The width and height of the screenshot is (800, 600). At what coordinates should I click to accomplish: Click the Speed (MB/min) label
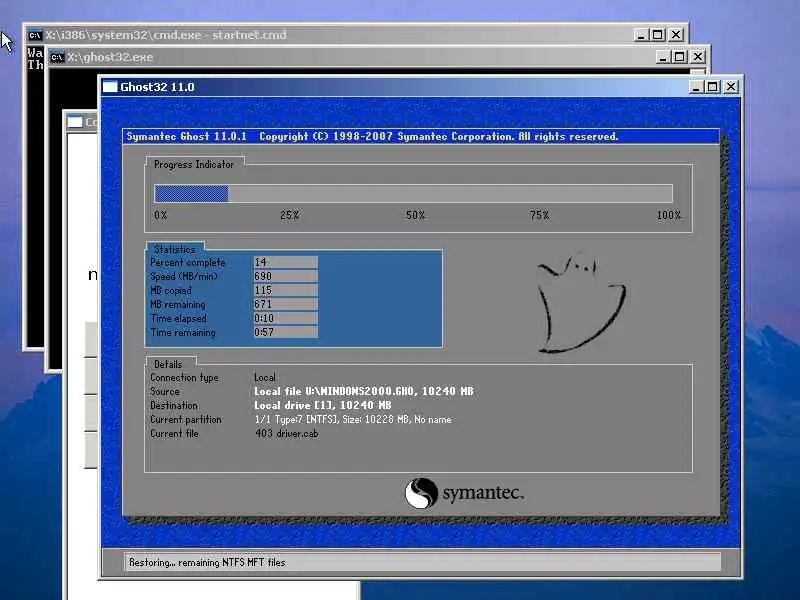click(184, 277)
